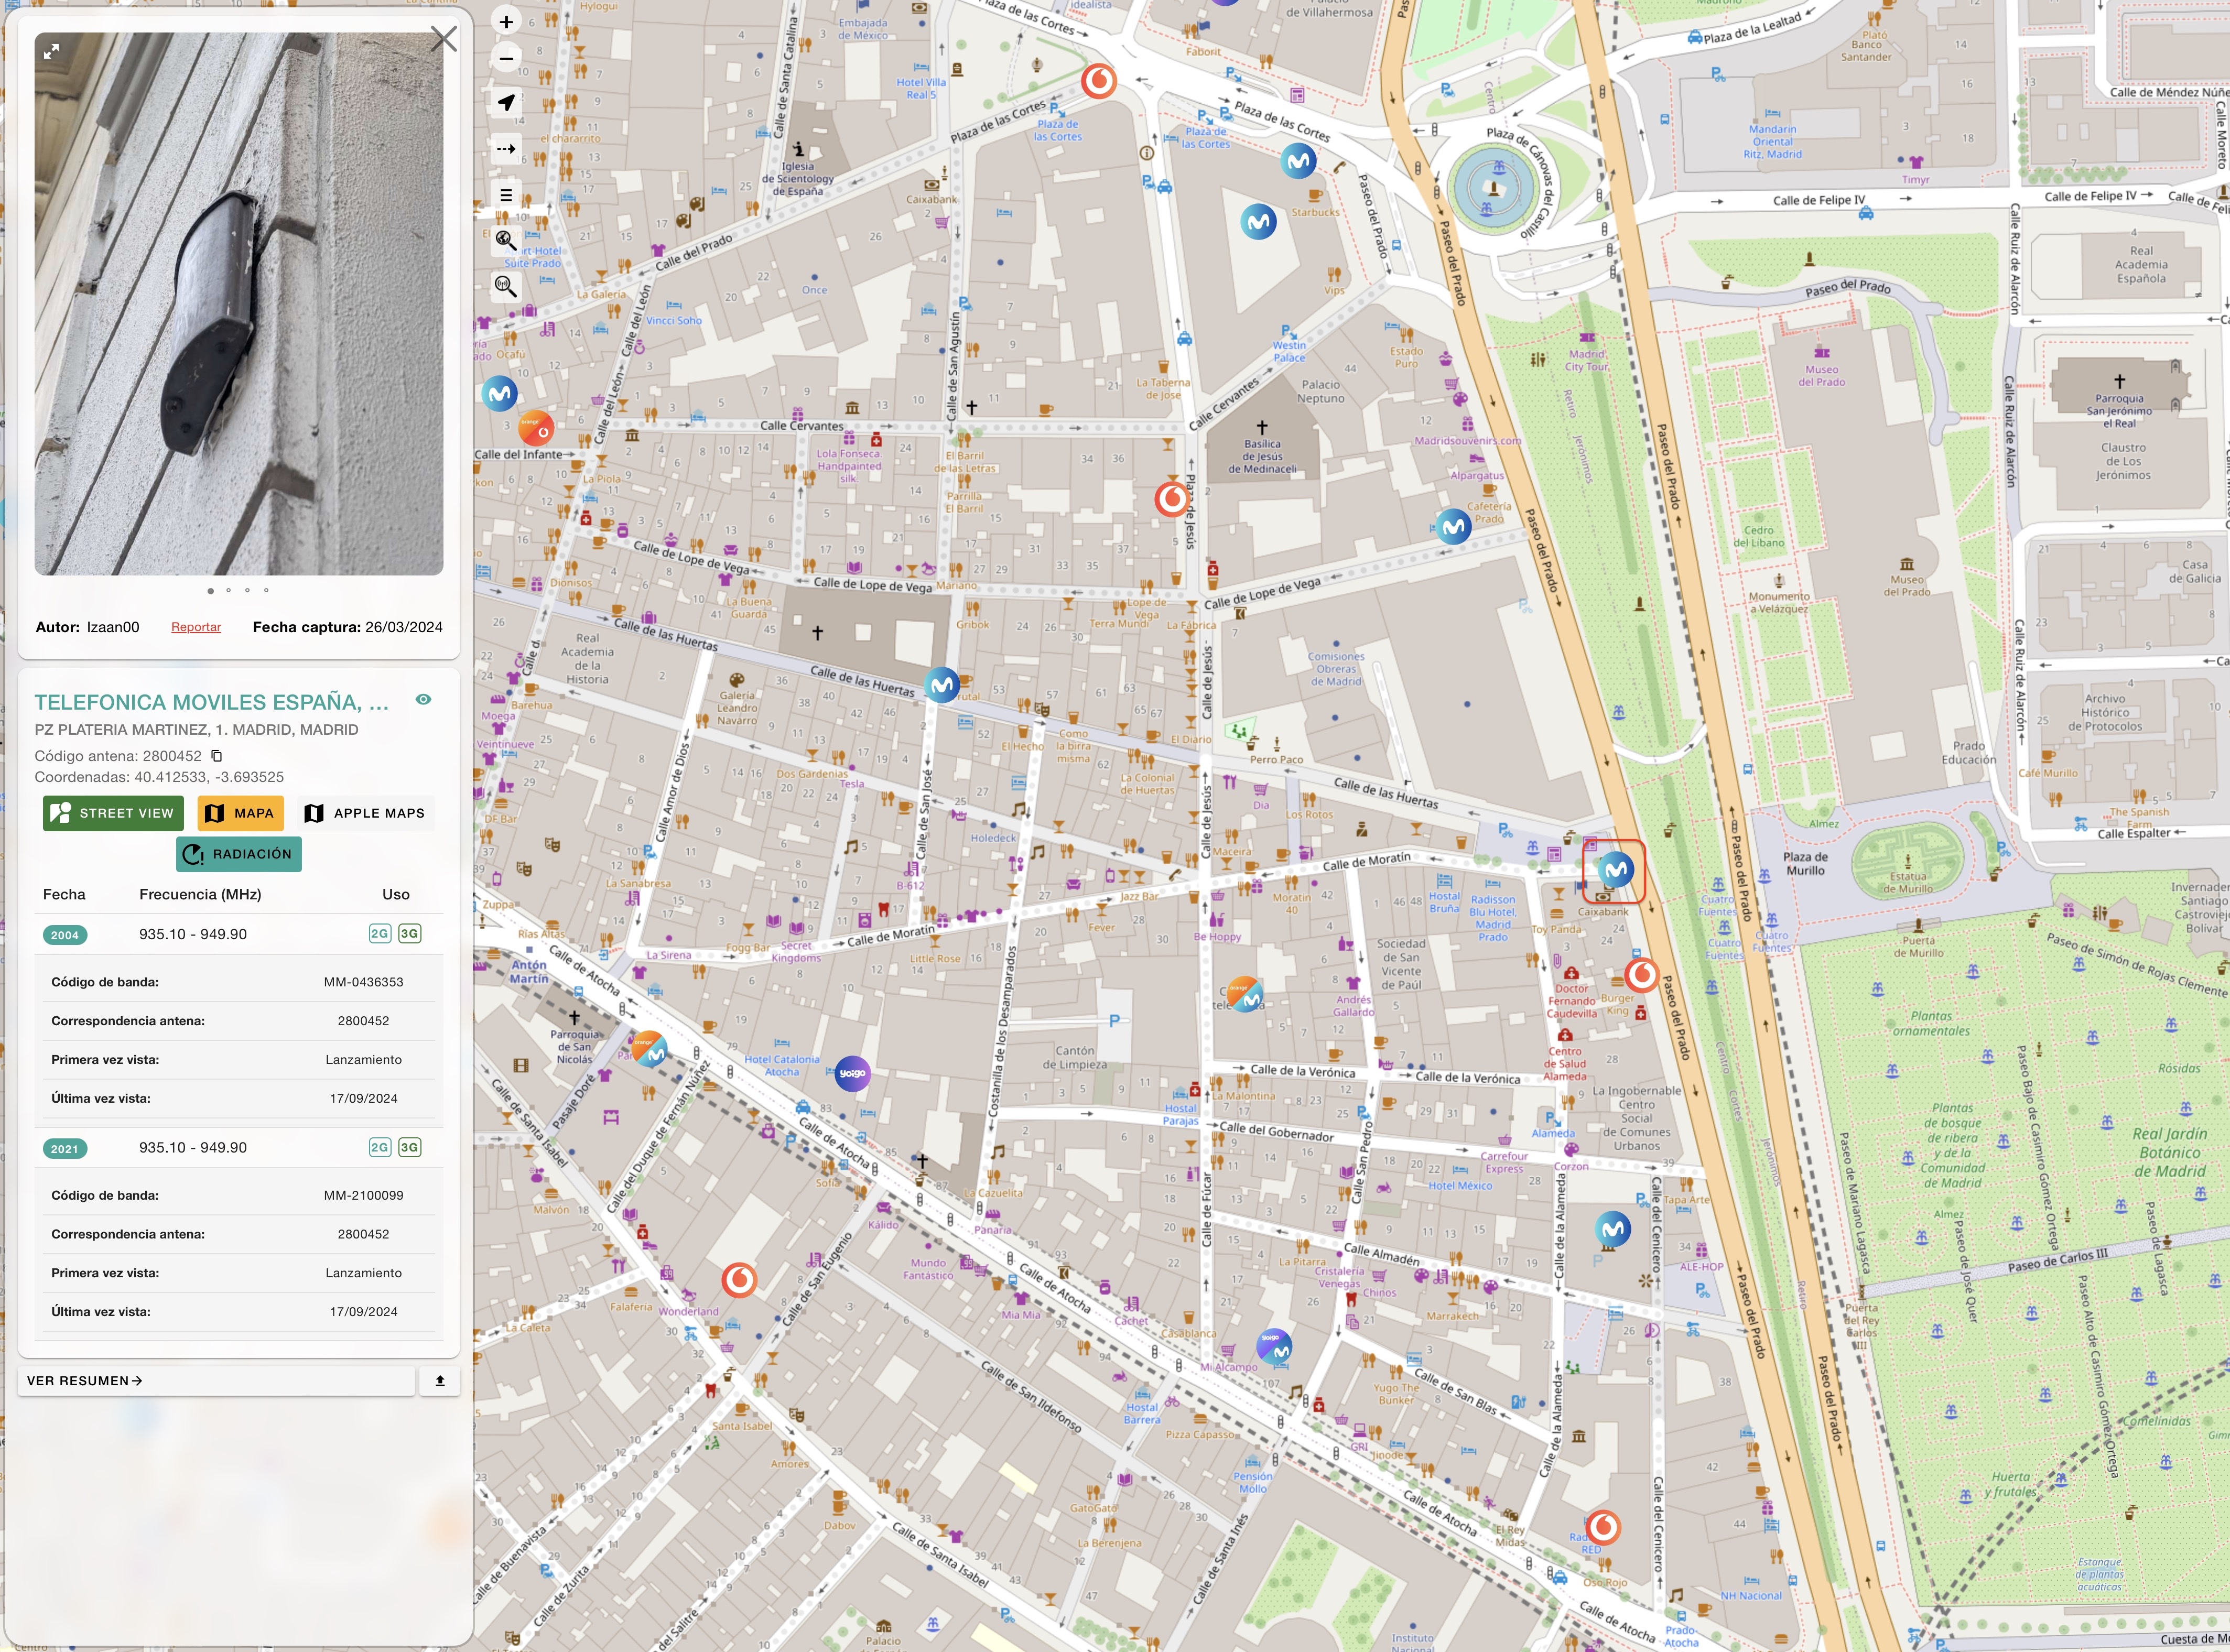Show the fourth photo via carousel dot
This screenshot has height=1652, width=2230.
266,591
